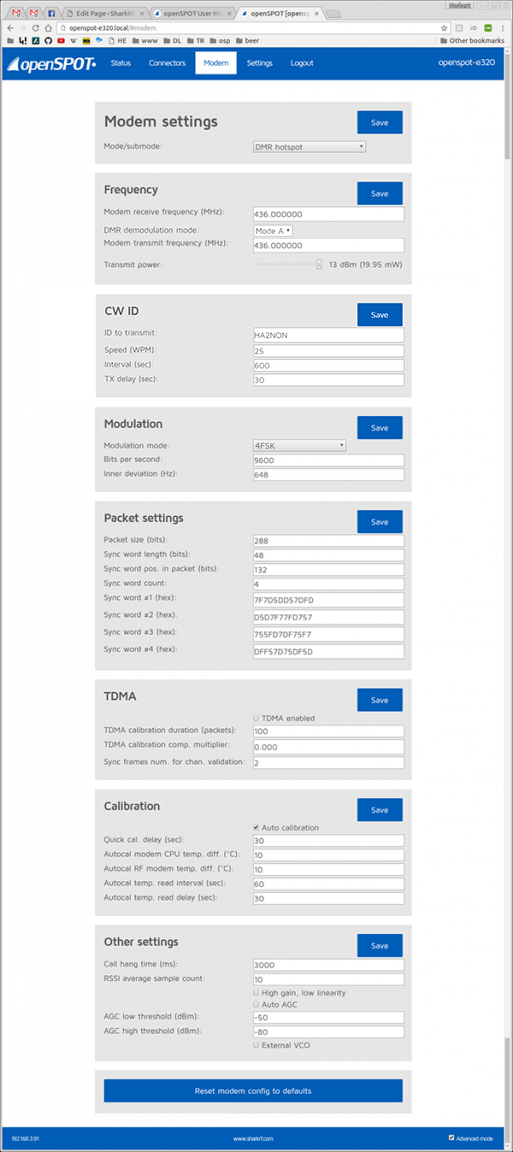Click the browser home icon
Screen dimensions: 513x1152
tap(49, 27)
